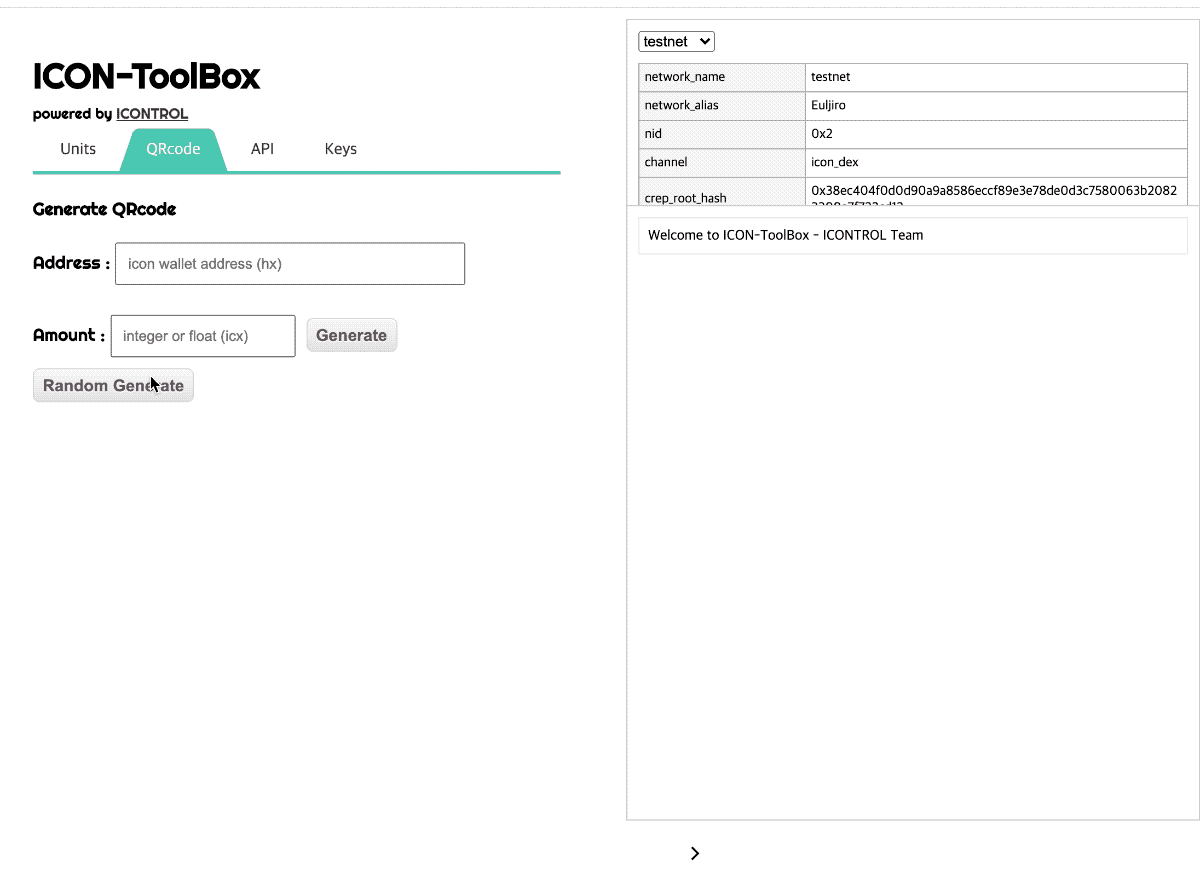Select the nid label cell
The height and width of the screenshot is (872, 1200).
click(x=722, y=134)
